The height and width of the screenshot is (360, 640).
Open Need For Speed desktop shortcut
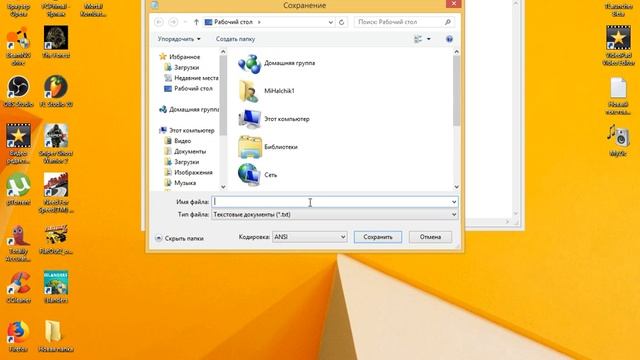point(56,193)
